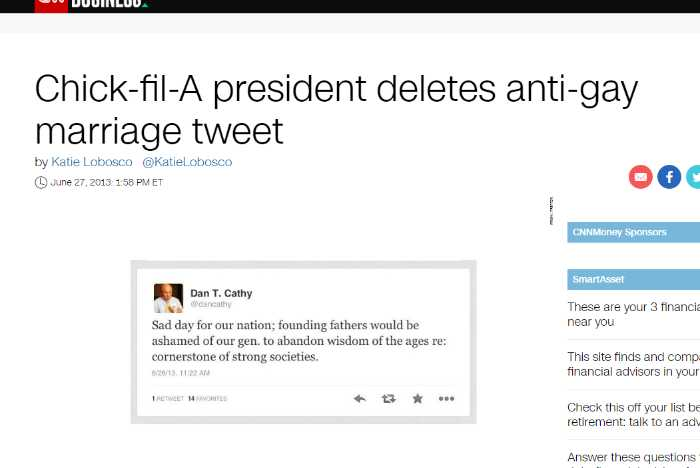700x468 pixels.
Task: Click the Dan T. Cathy name
Action: pos(221,293)
